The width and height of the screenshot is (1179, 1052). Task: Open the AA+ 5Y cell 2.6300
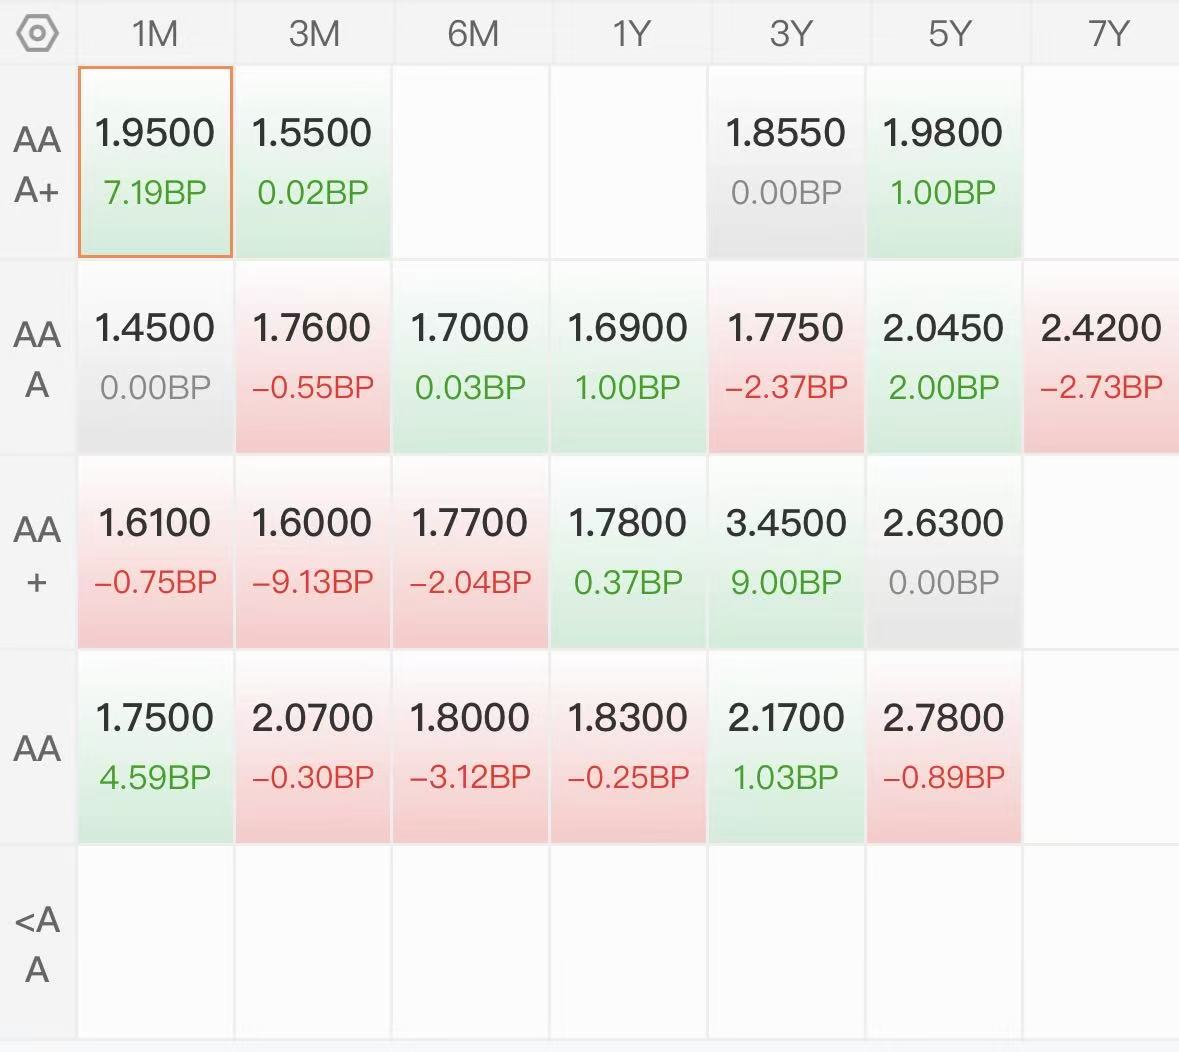point(944,552)
